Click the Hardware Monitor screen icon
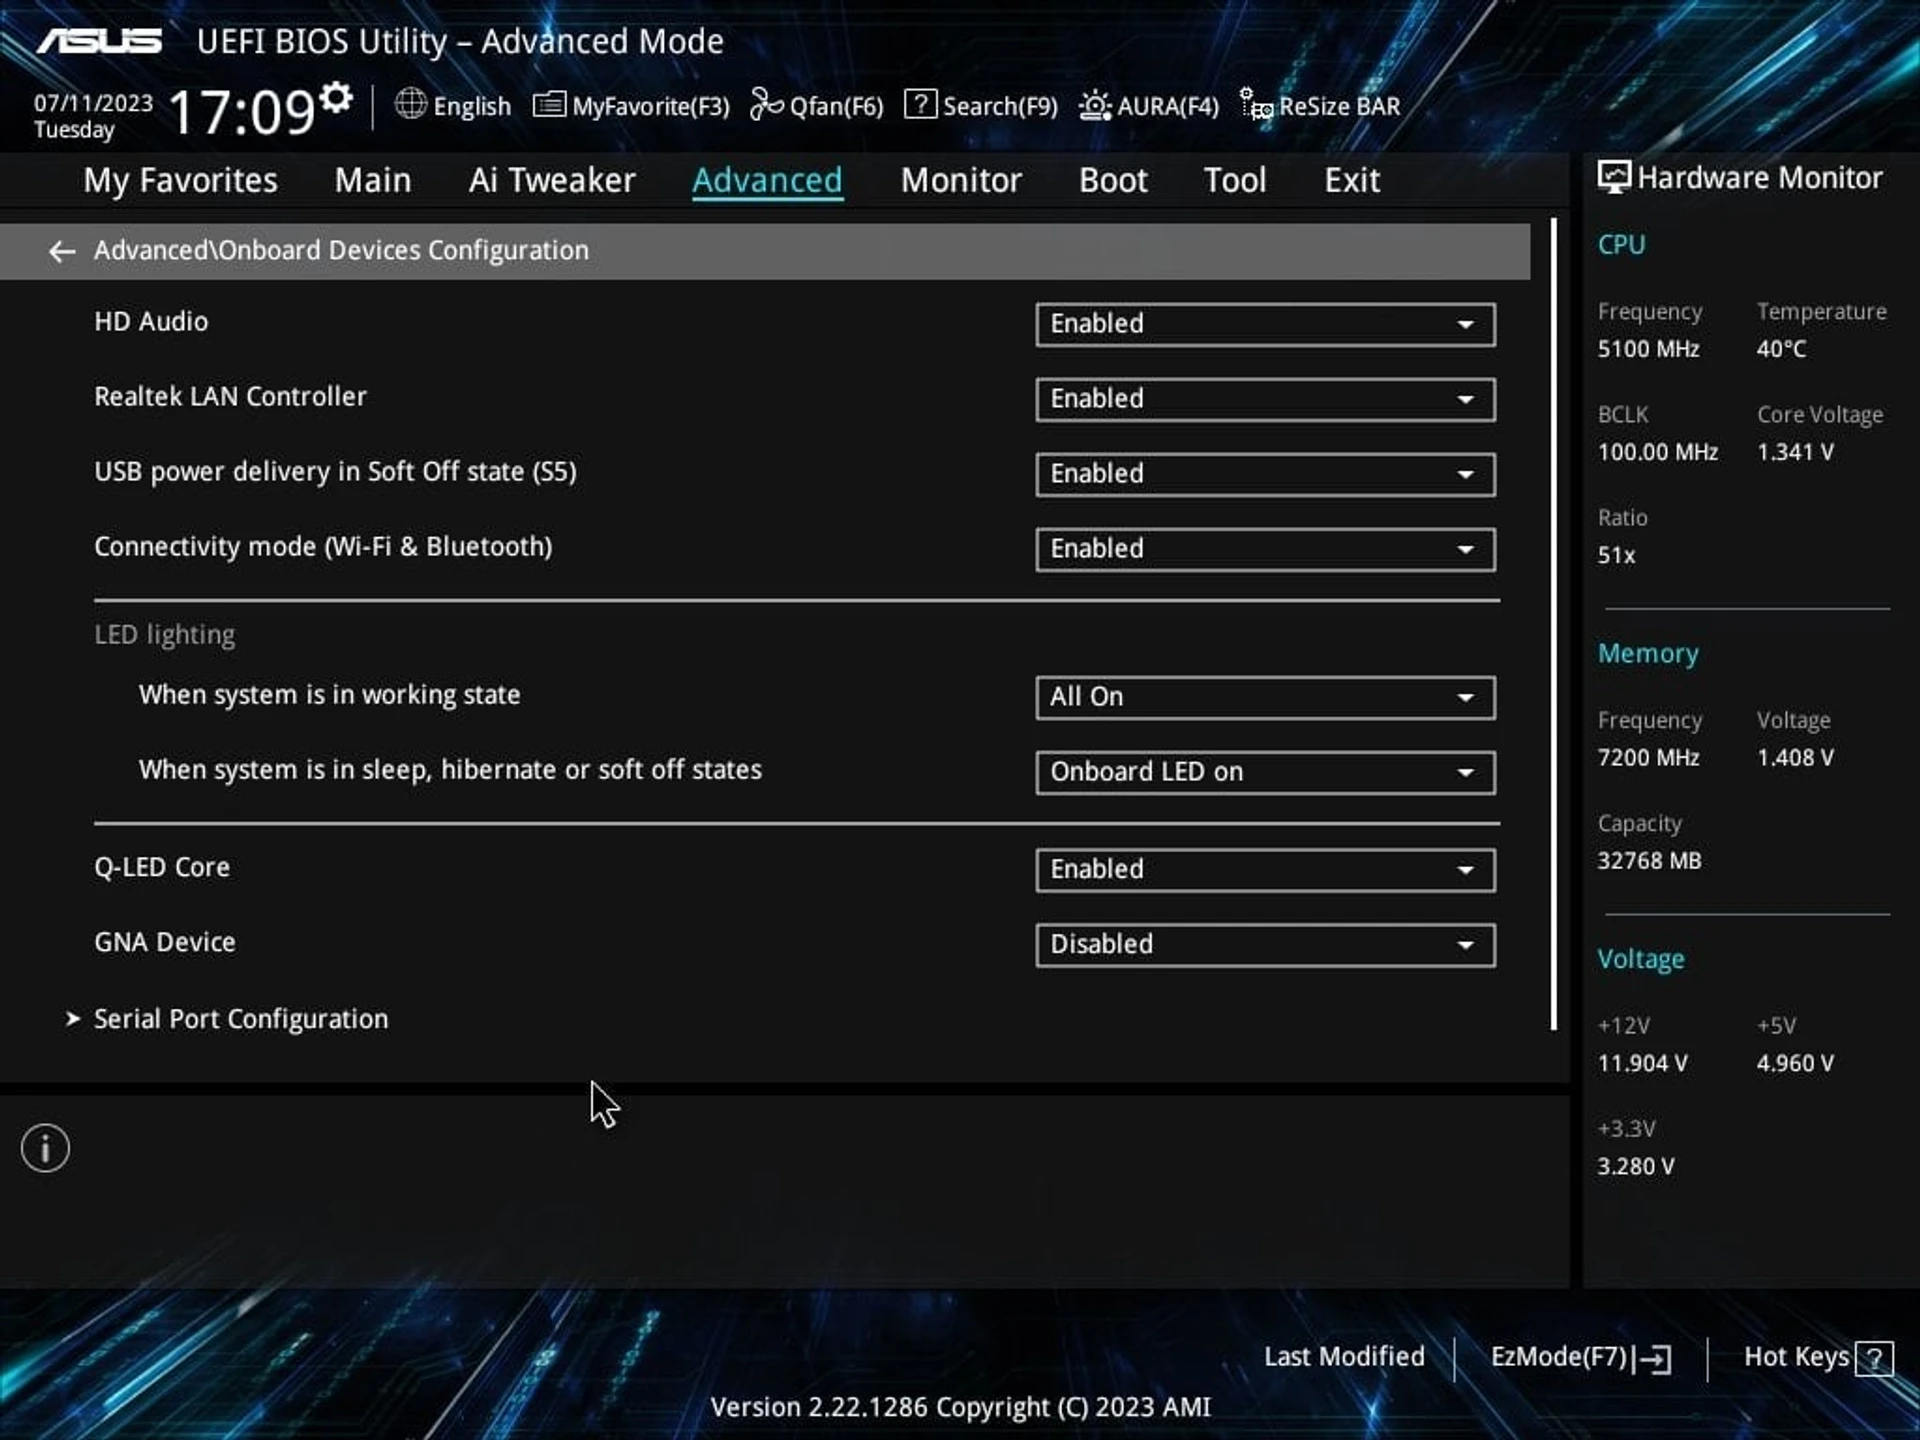Viewport: 1920px width, 1440px height. click(1613, 177)
